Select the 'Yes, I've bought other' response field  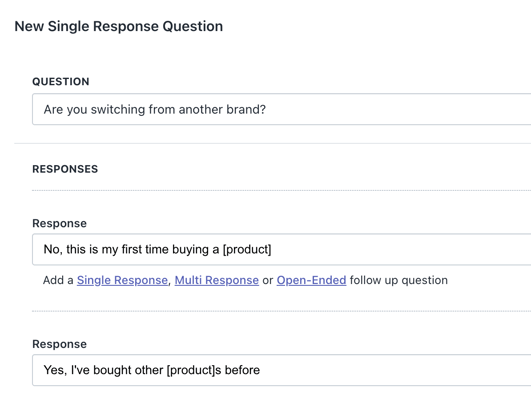click(x=281, y=370)
